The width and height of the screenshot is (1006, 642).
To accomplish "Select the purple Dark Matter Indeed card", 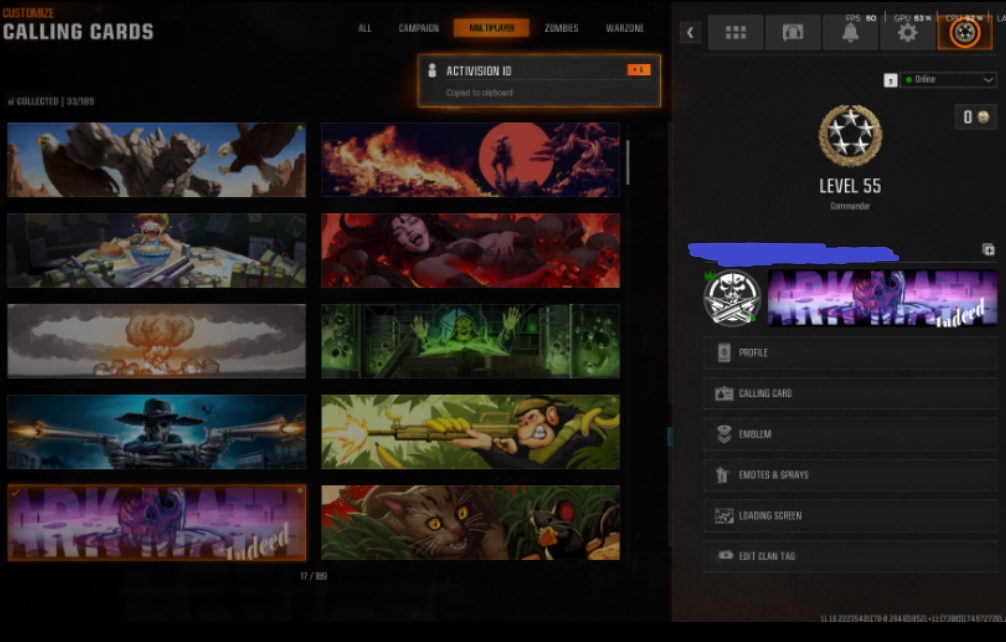I will tap(157, 523).
